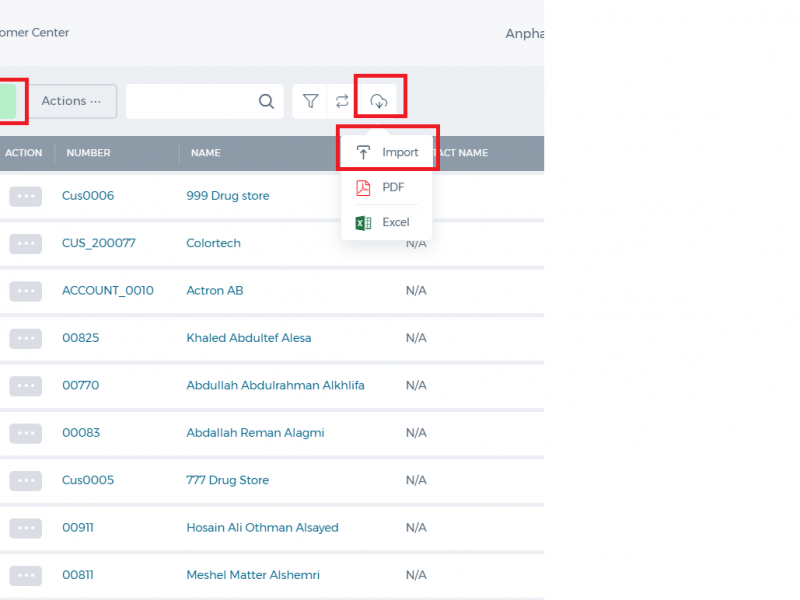Open row actions for ACCOUNT_0010

26,291
